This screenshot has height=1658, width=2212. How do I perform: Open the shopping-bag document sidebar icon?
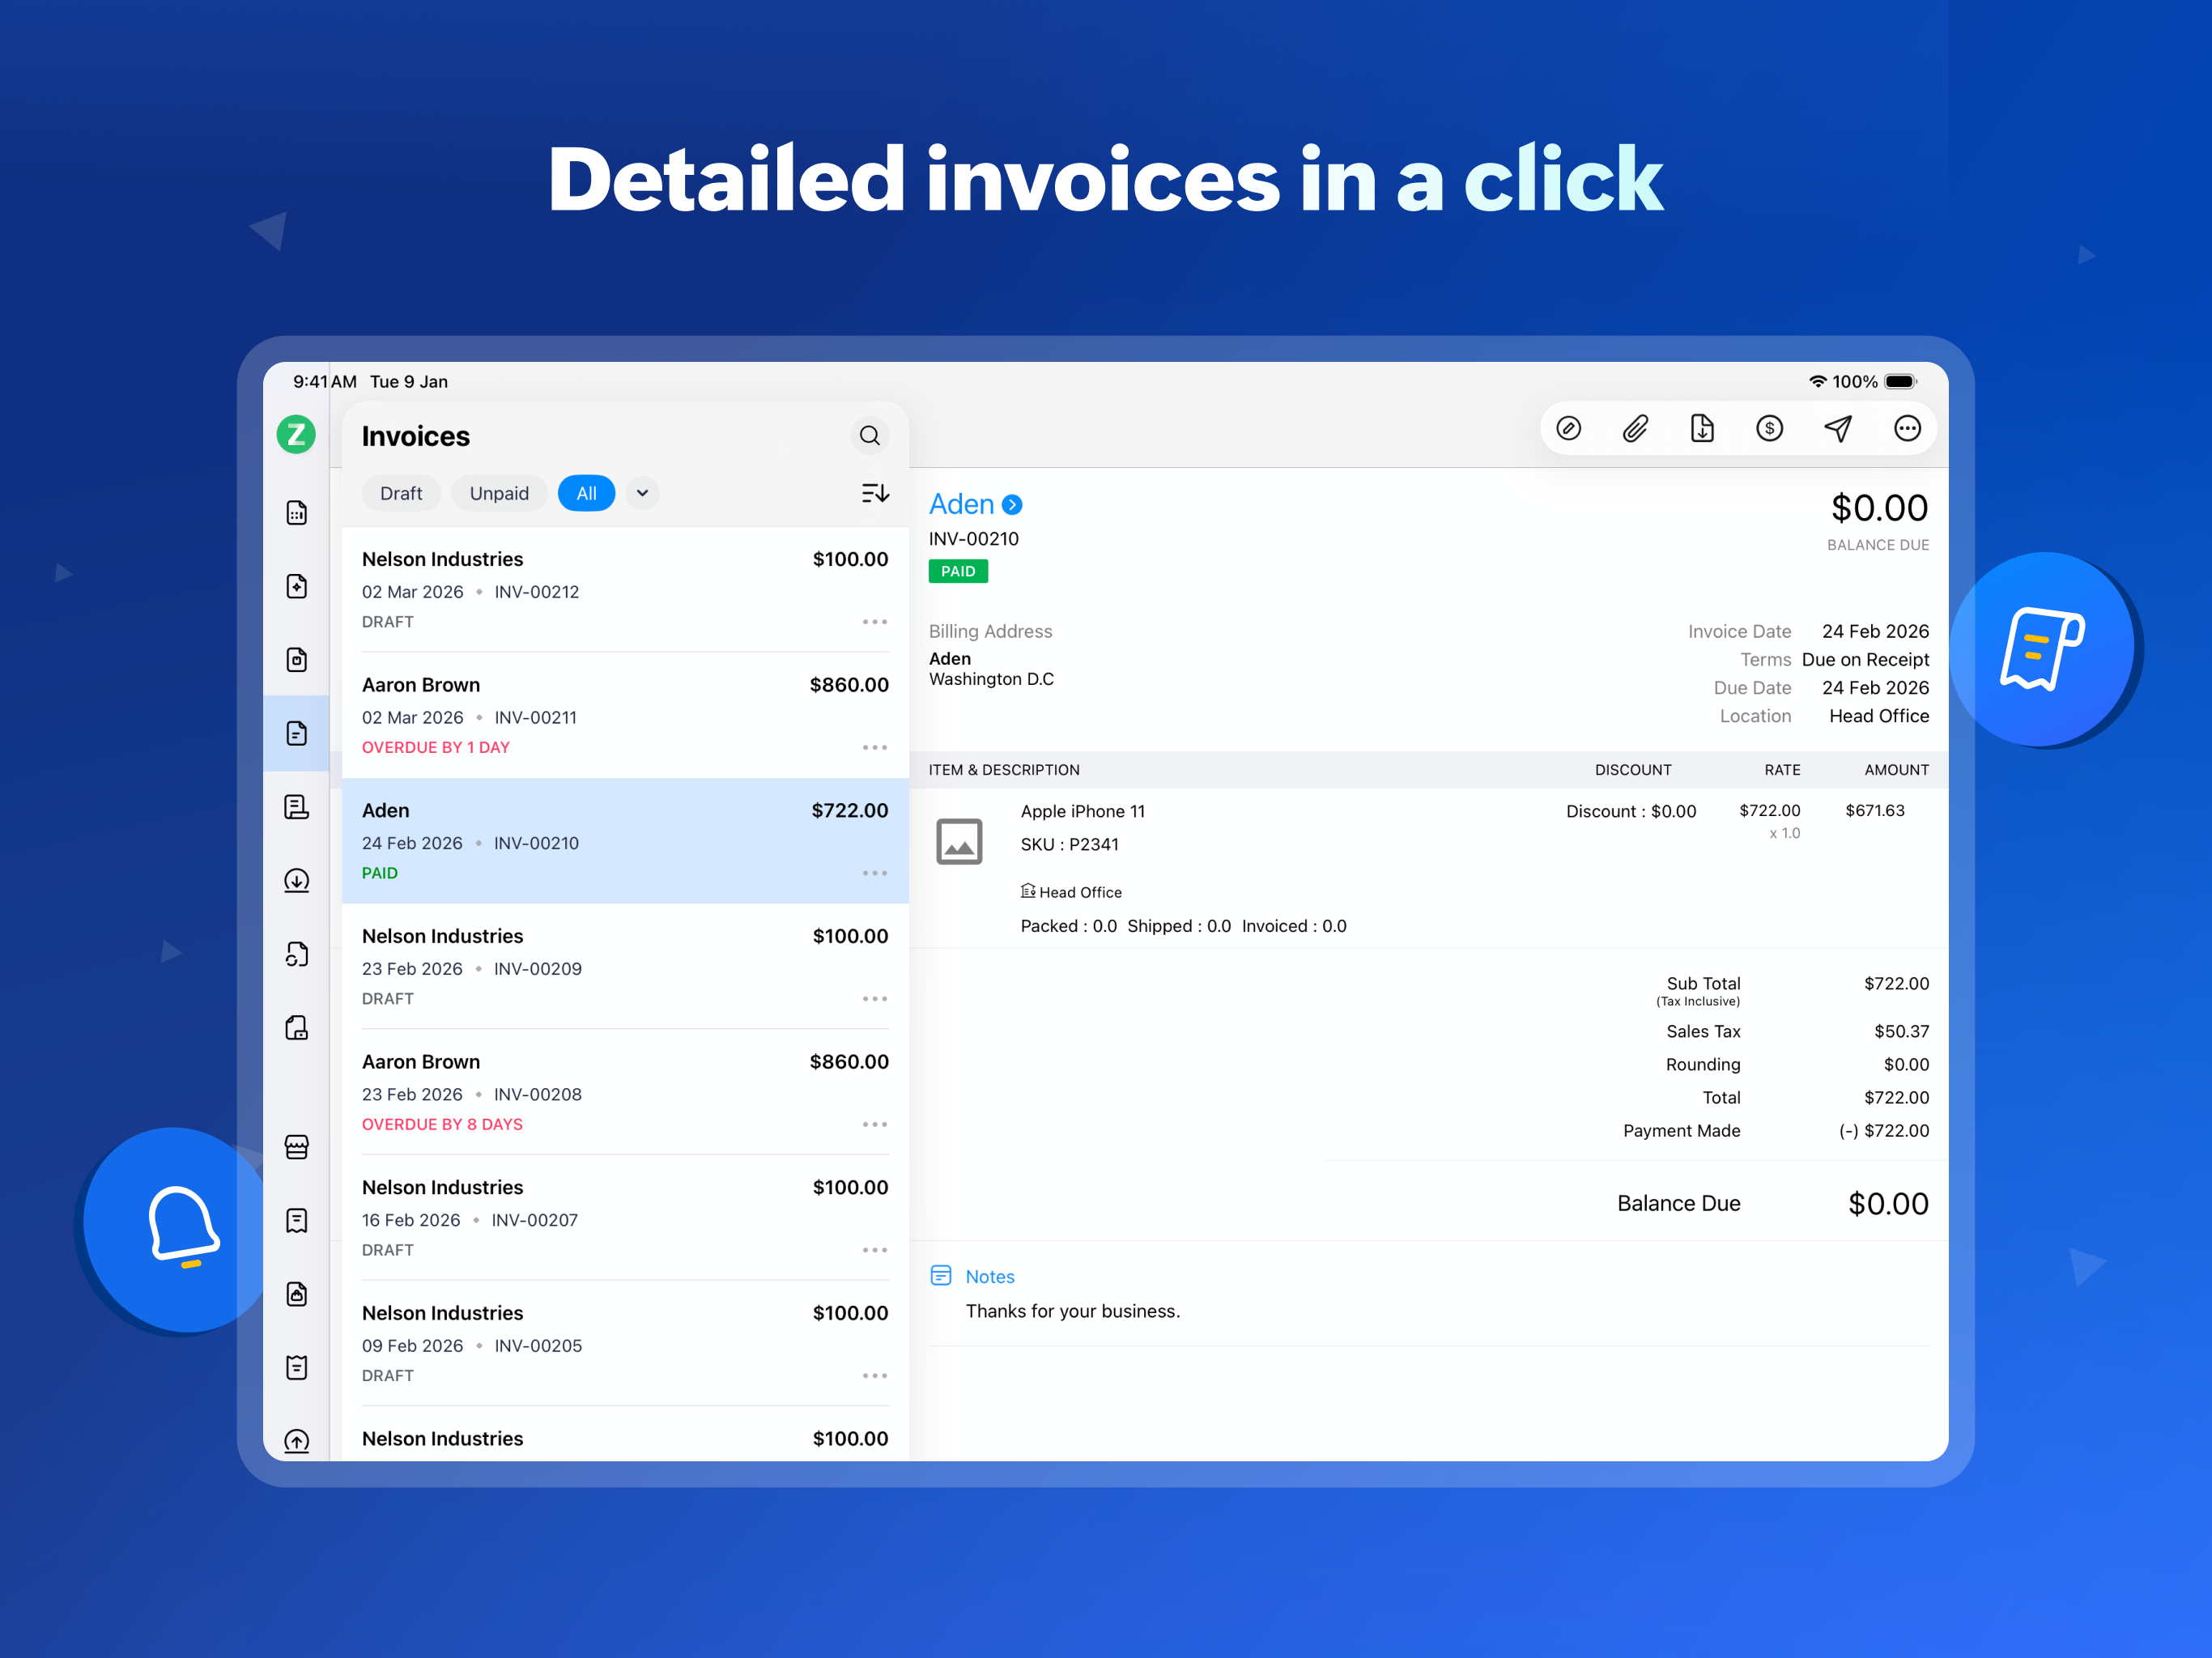pyautogui.click(x=297, y=1294)
